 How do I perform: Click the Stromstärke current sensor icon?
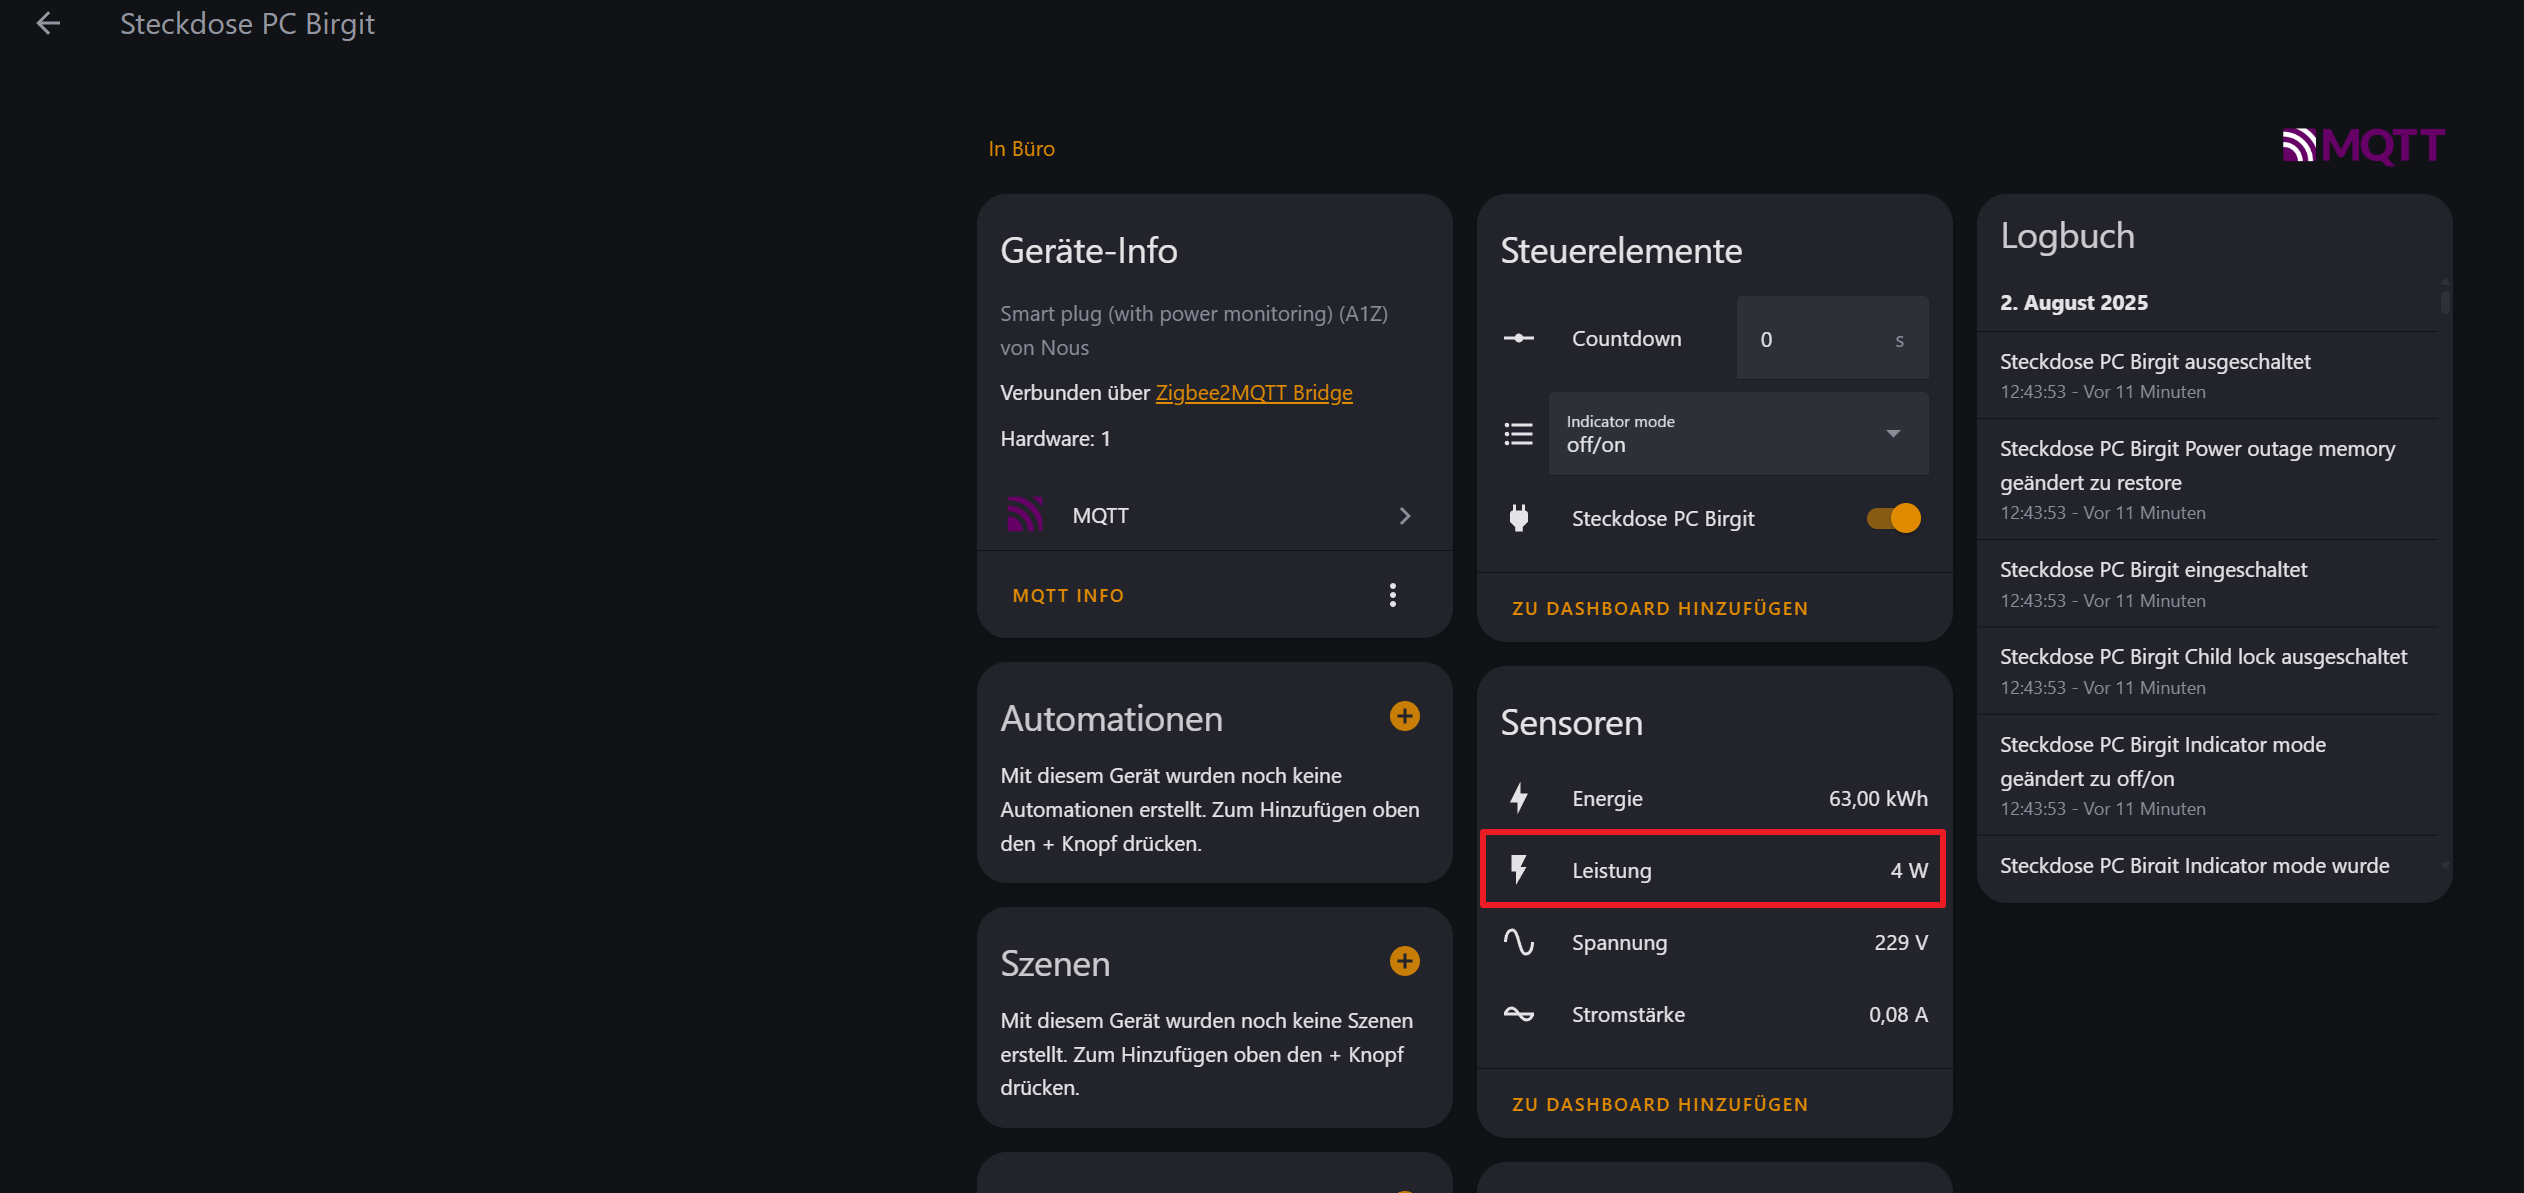click(1519, 1013)
